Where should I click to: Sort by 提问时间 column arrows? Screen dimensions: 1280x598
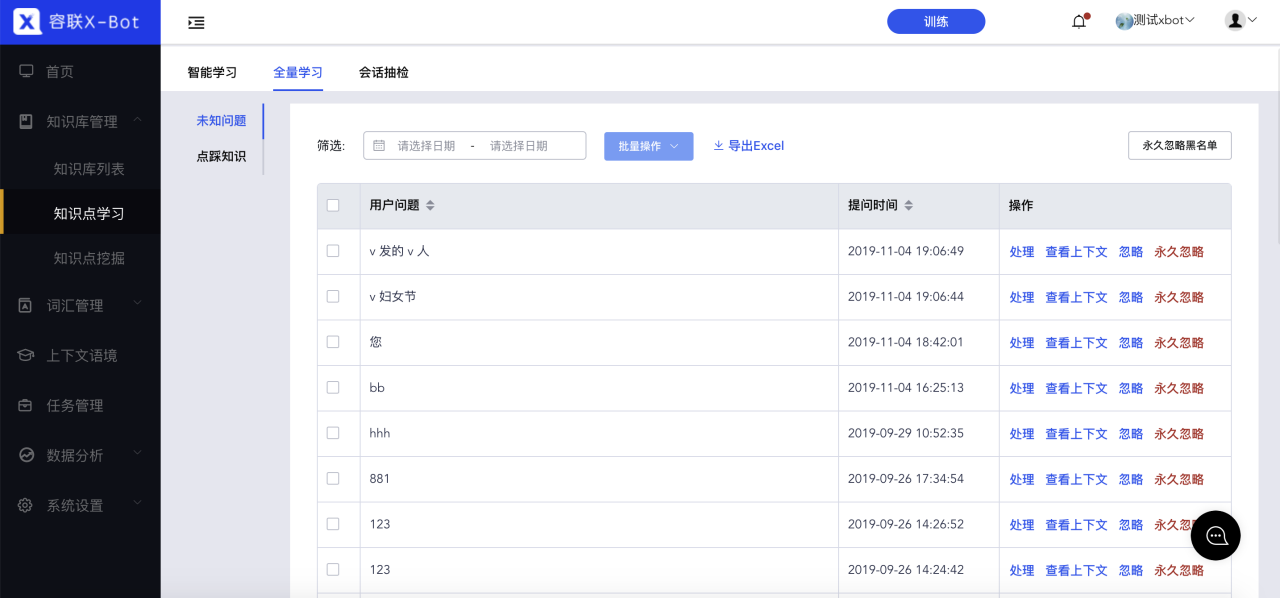point(908,205)
